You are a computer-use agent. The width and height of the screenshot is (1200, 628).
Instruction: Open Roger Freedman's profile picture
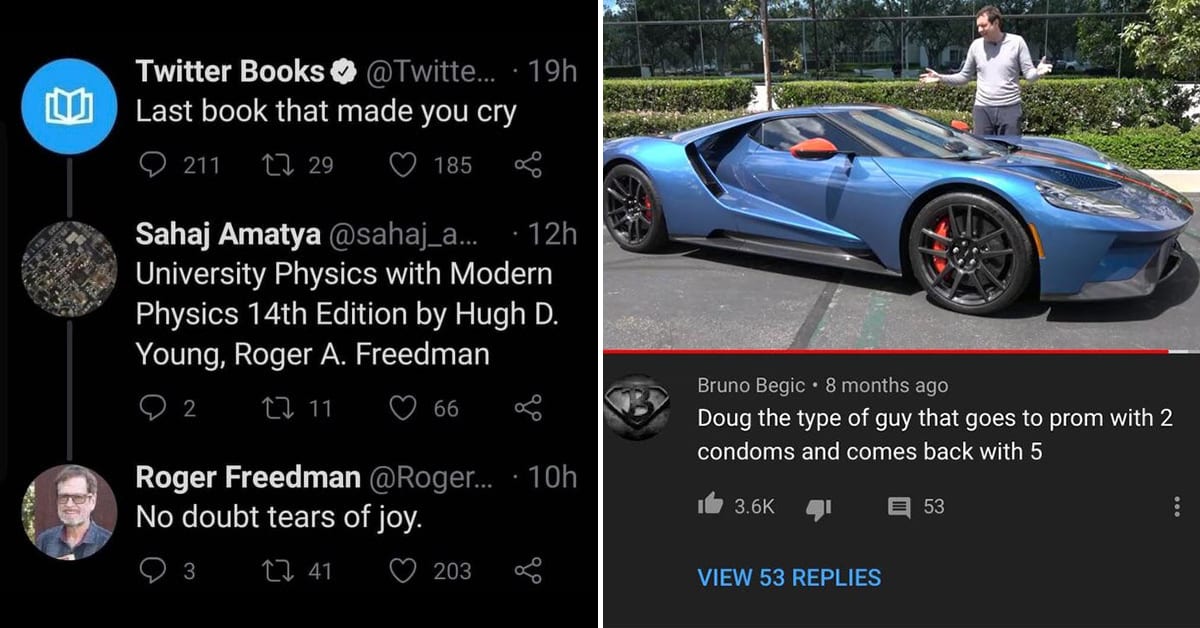click(69, 512)
